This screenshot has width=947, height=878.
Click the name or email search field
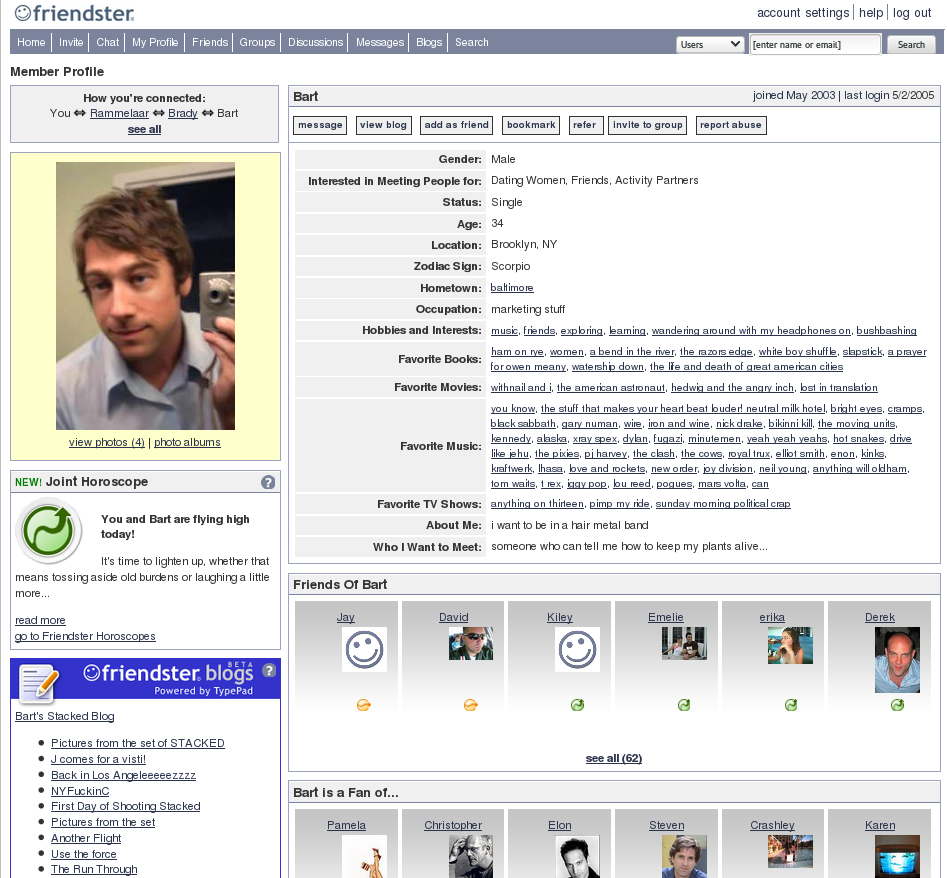pyautogui.click(x=813, y=44)
